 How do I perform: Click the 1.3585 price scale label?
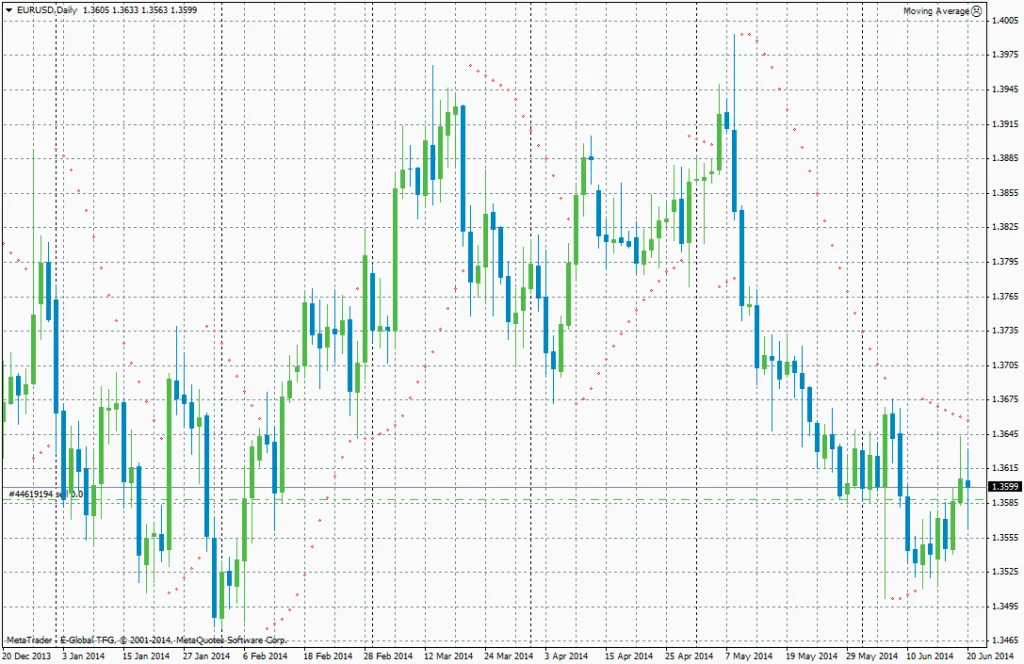(1005, 503)
